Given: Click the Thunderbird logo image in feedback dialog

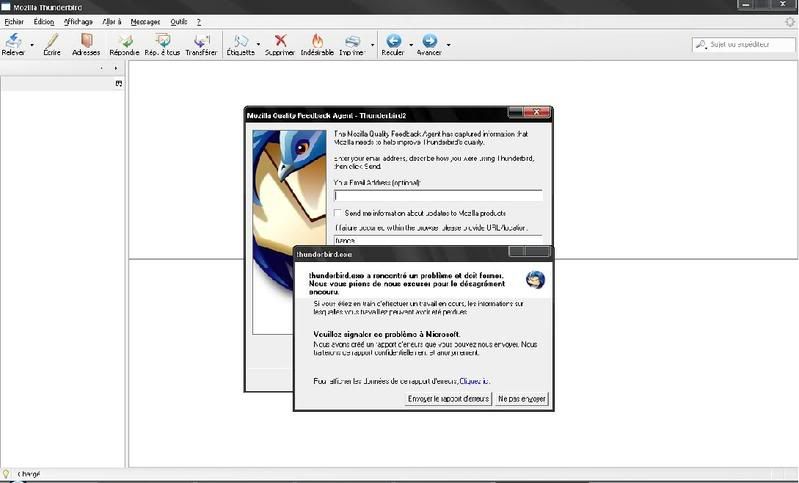Looking at the screenshot, I should click(x=289, y=232).
